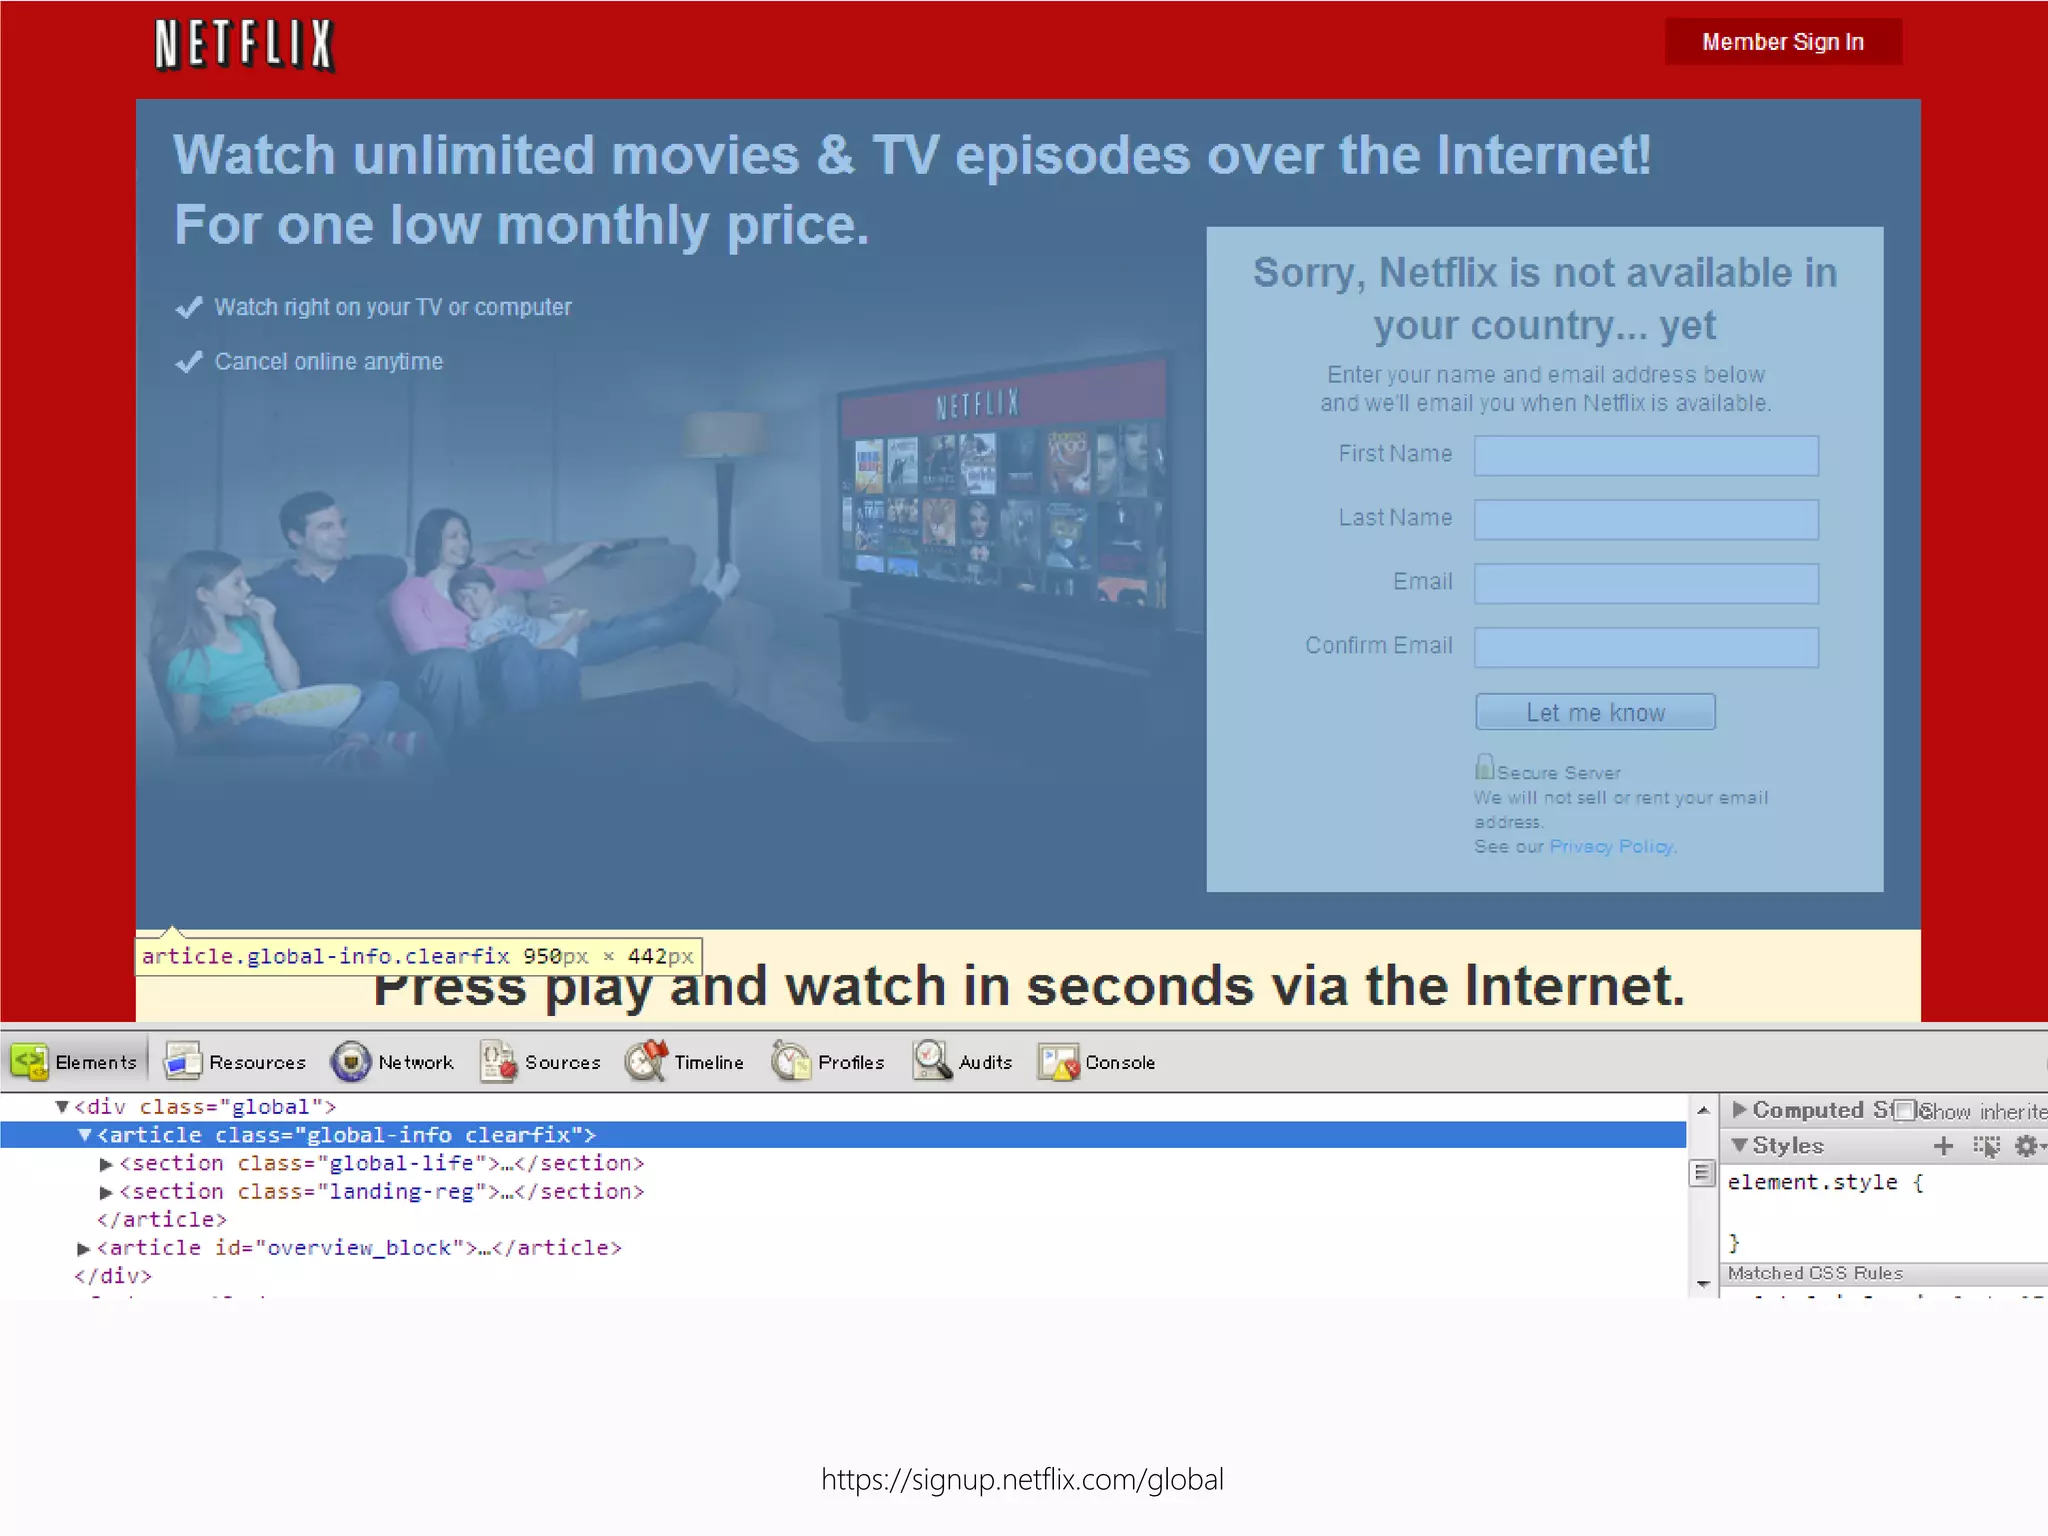Collapse the div class="global" node
Screen dimensions: 2048x1536
[62, 1107]
